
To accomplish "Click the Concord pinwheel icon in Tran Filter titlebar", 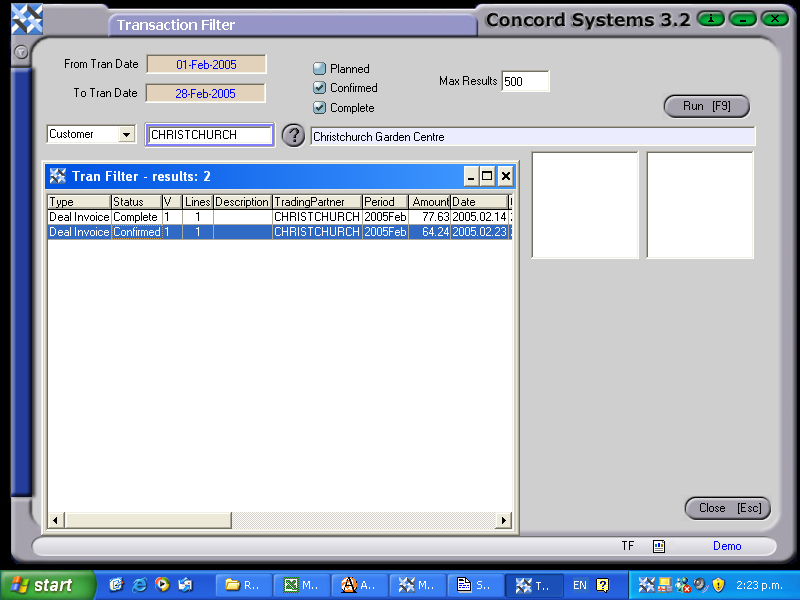I will (x=57, y=176).
